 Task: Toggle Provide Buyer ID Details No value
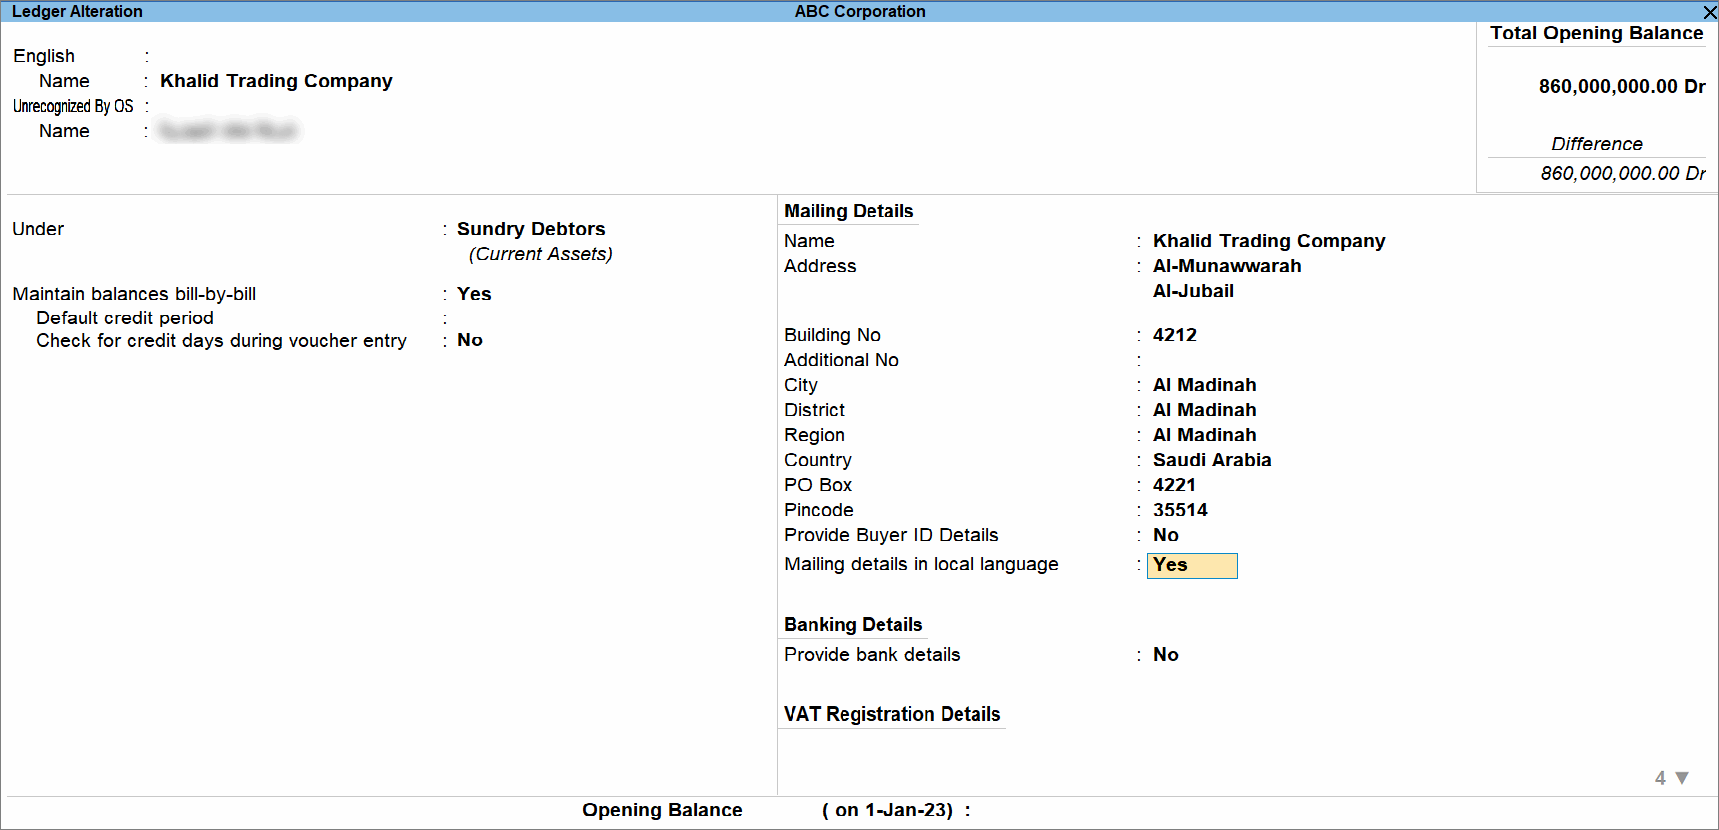click(x=1166, y=535)
